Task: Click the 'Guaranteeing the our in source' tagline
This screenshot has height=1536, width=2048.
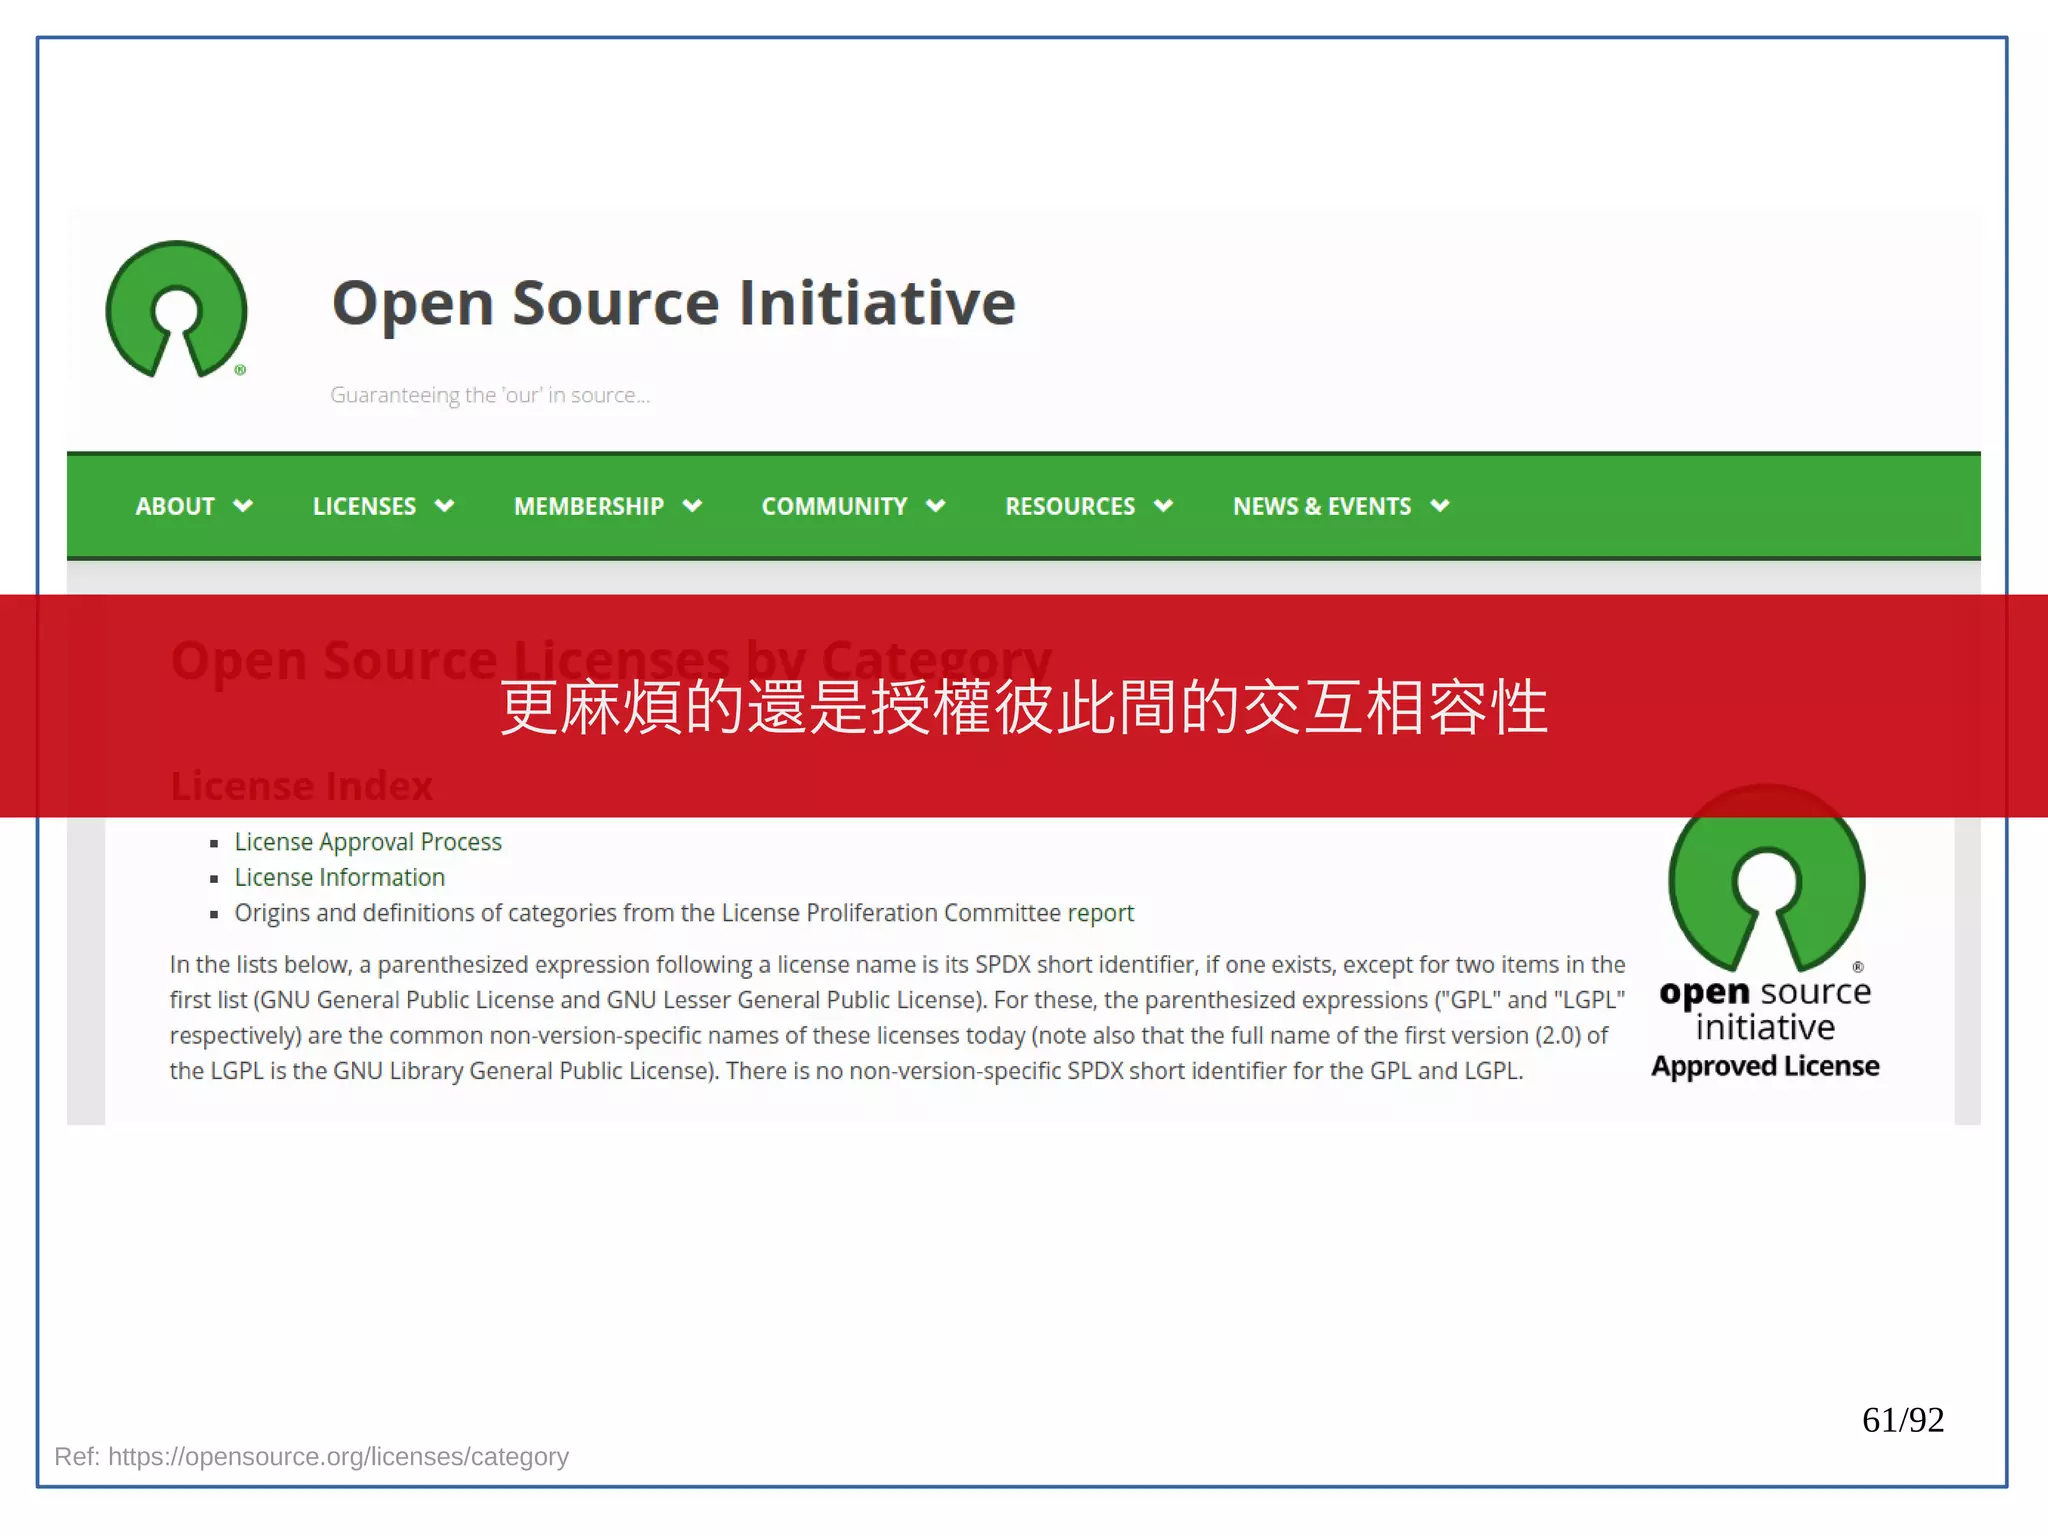Action: pos(490,395)
